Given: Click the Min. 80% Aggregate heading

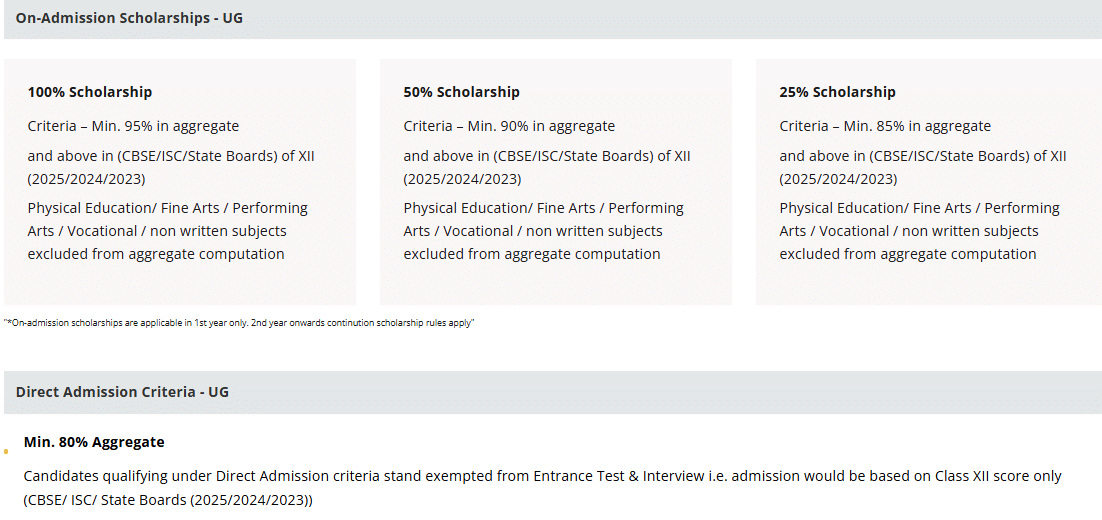Looking at the screenshot, I should point(94,442).
